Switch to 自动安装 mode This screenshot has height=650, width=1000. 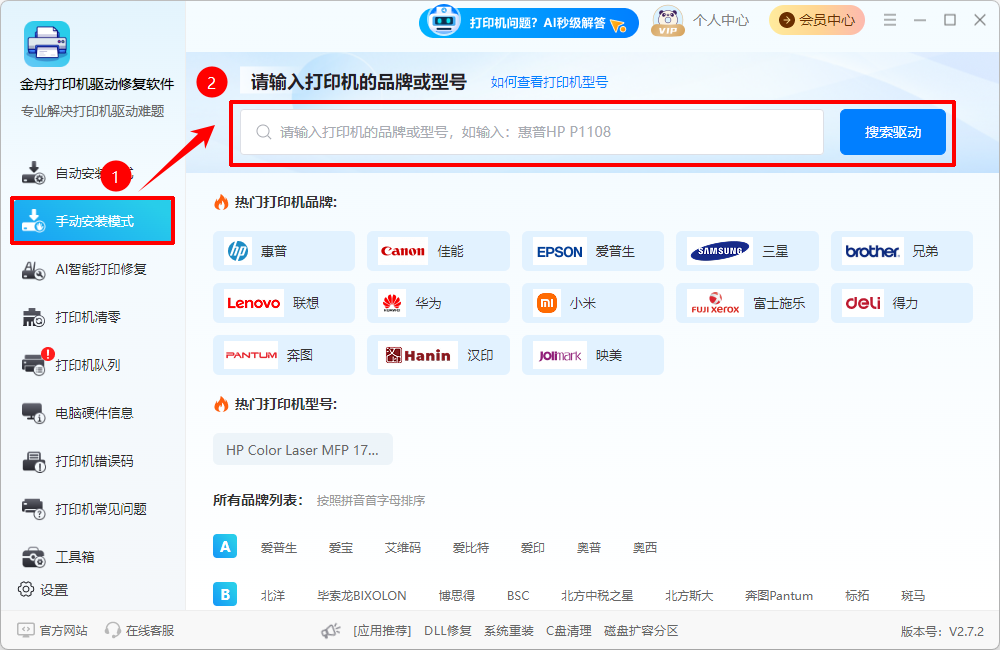pos(92,173)
